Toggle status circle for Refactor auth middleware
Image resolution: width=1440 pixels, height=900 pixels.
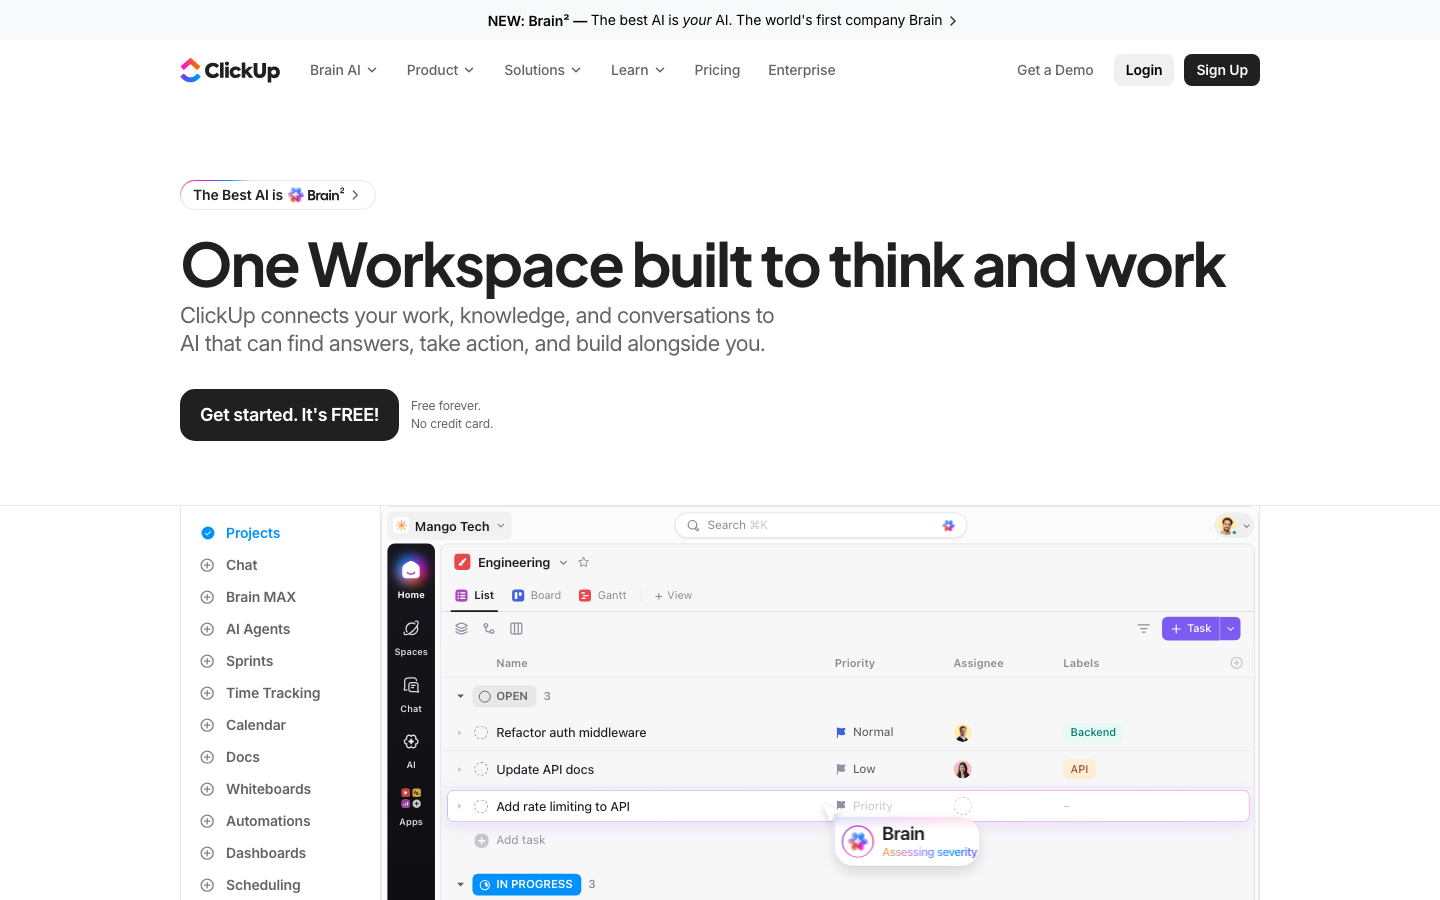[x=481, y=732]
